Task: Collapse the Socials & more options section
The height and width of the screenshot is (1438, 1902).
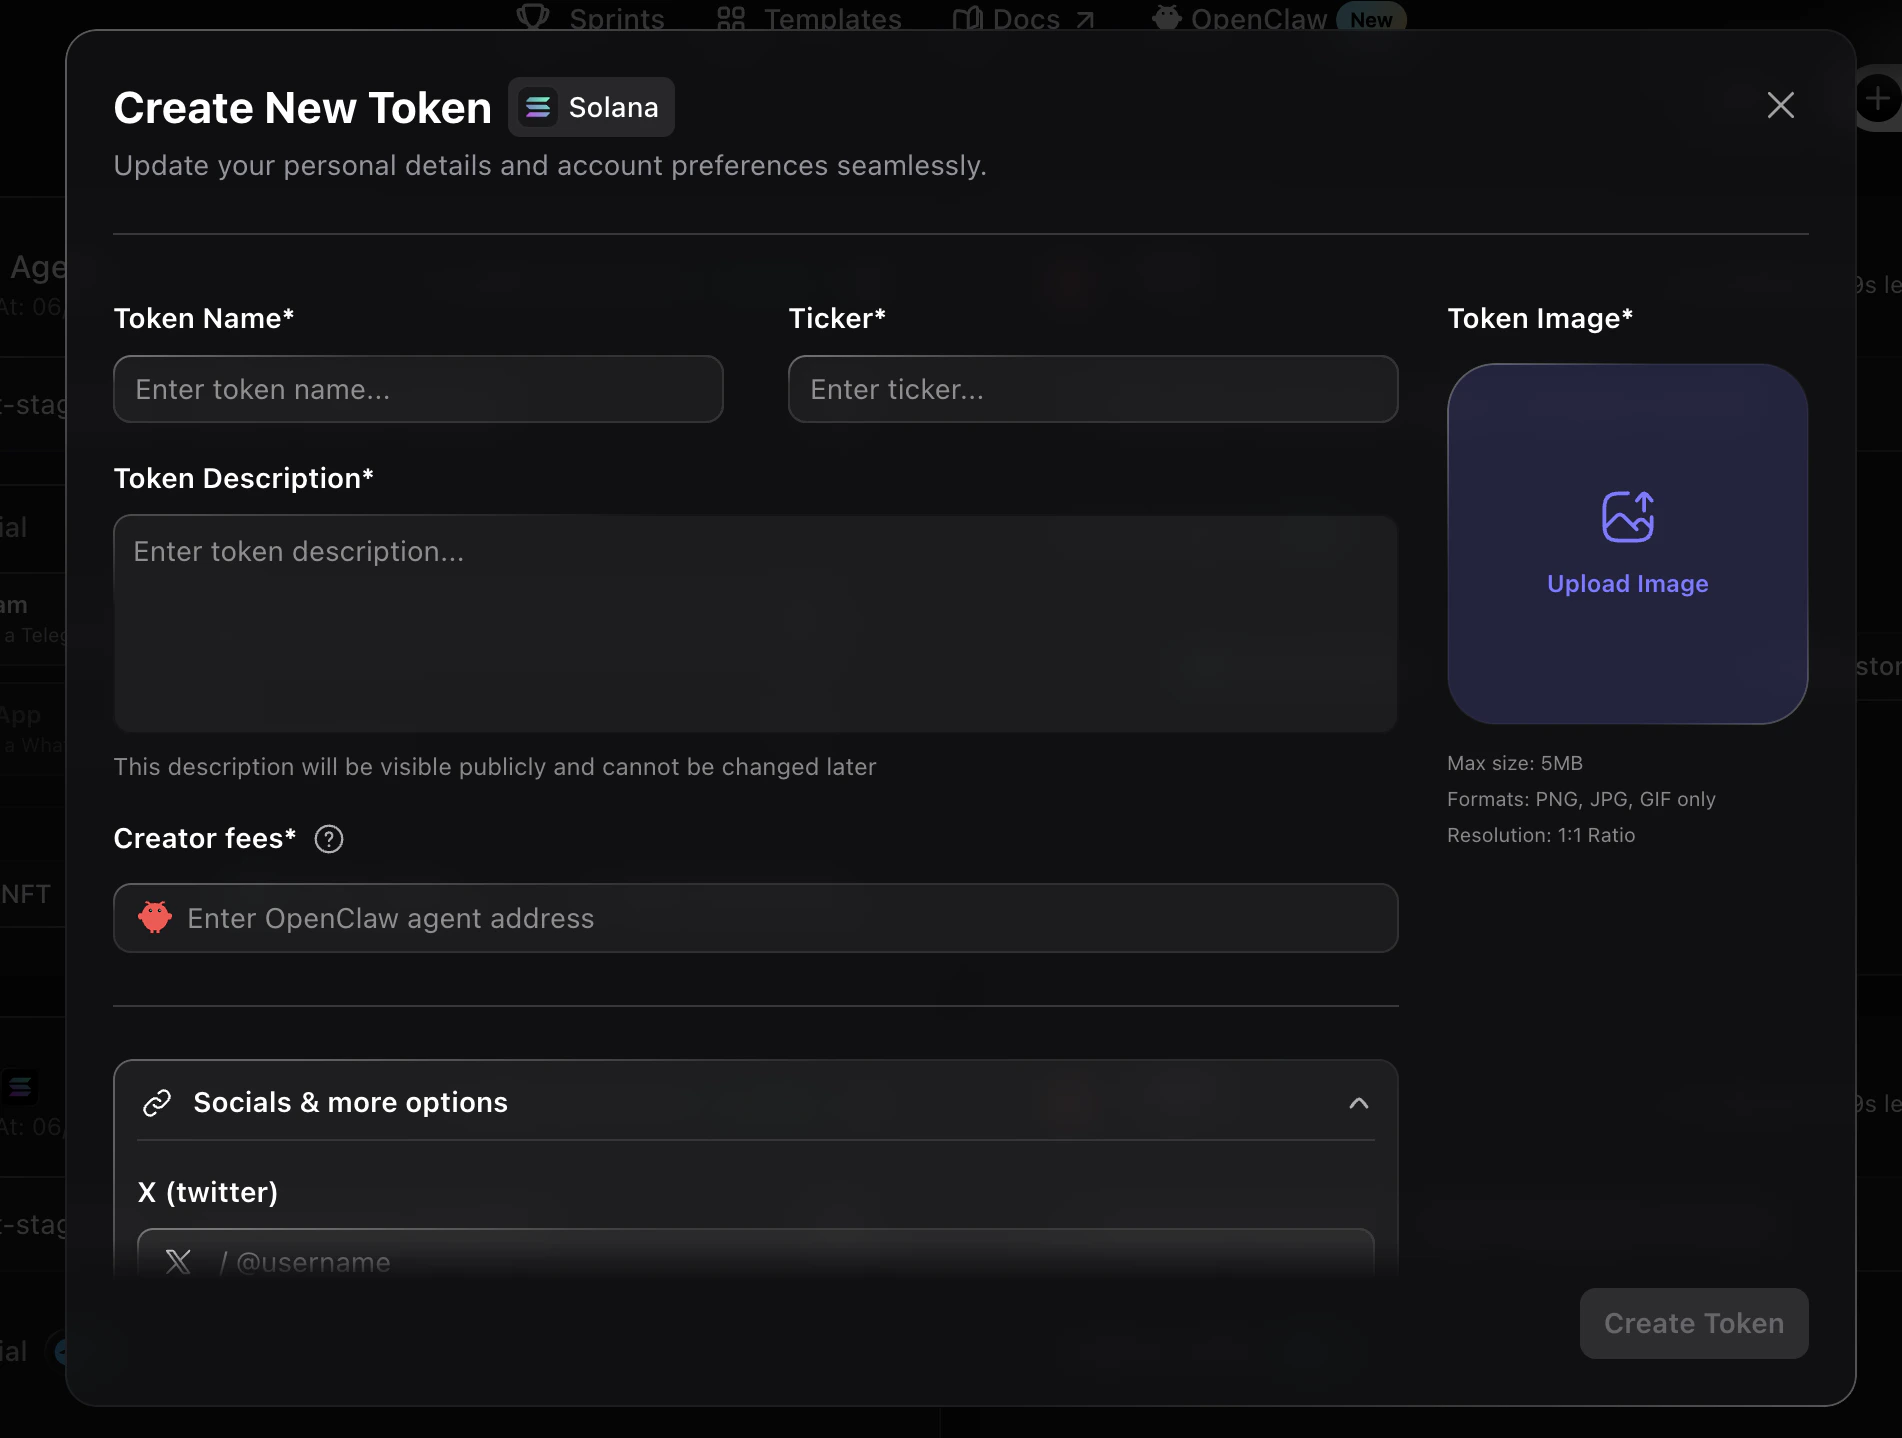Action: point(1358,1103)
